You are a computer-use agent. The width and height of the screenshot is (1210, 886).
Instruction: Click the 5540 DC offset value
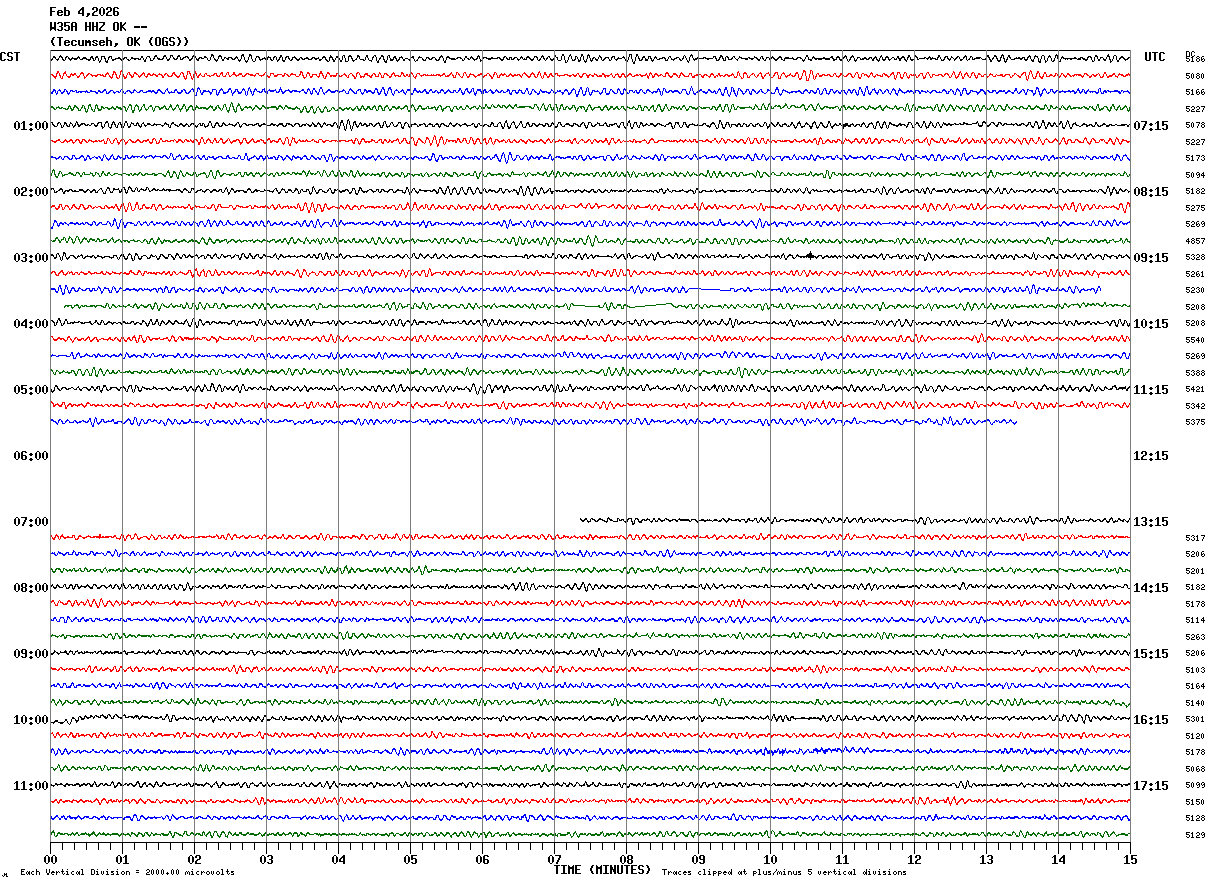[1195, 340]
